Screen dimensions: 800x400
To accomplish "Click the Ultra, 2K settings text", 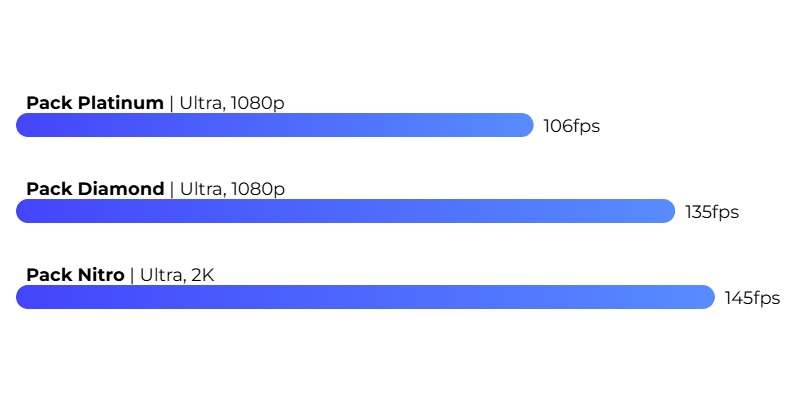I will point(177,275).
